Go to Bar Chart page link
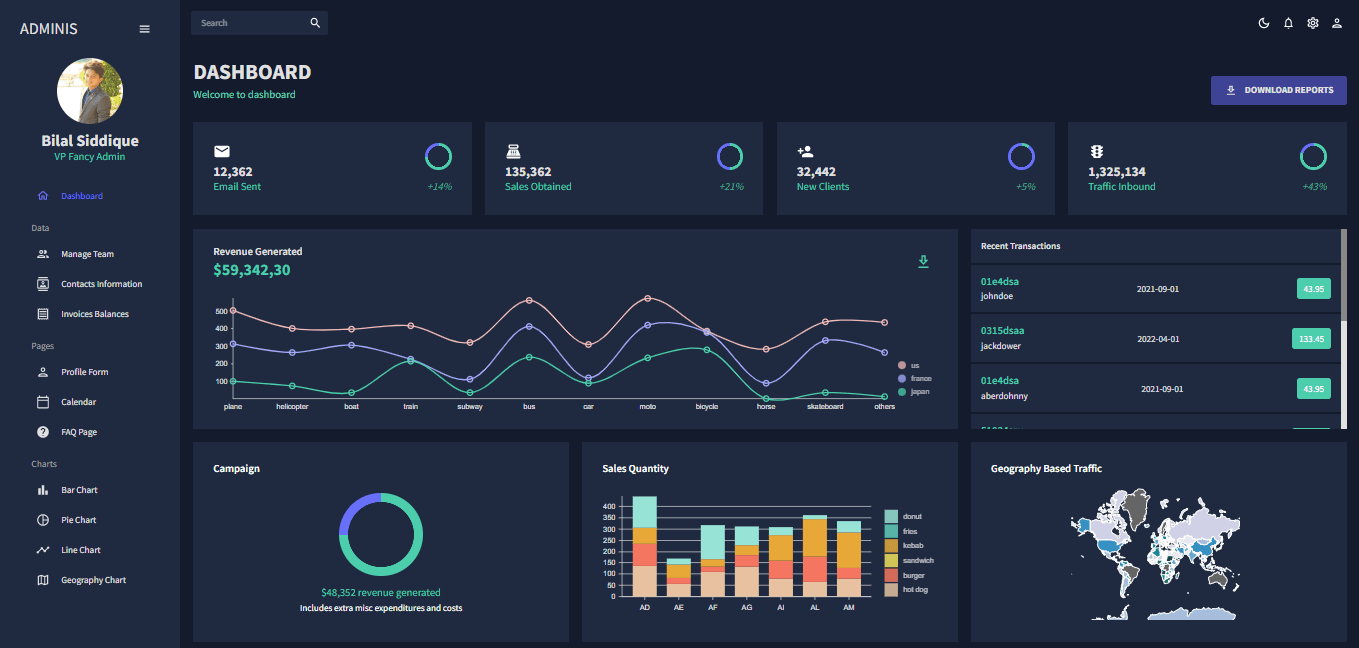1359x648 pixels. 80,490
